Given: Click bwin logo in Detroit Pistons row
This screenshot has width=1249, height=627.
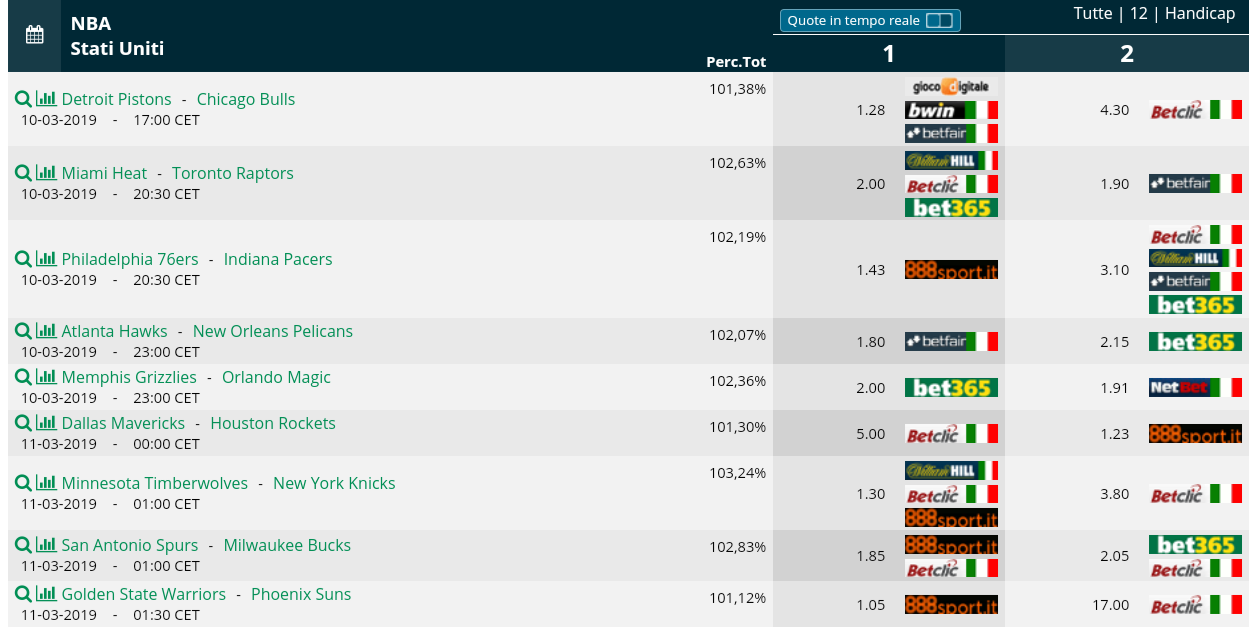Looking at the screenshot, I should coord(951,110).
